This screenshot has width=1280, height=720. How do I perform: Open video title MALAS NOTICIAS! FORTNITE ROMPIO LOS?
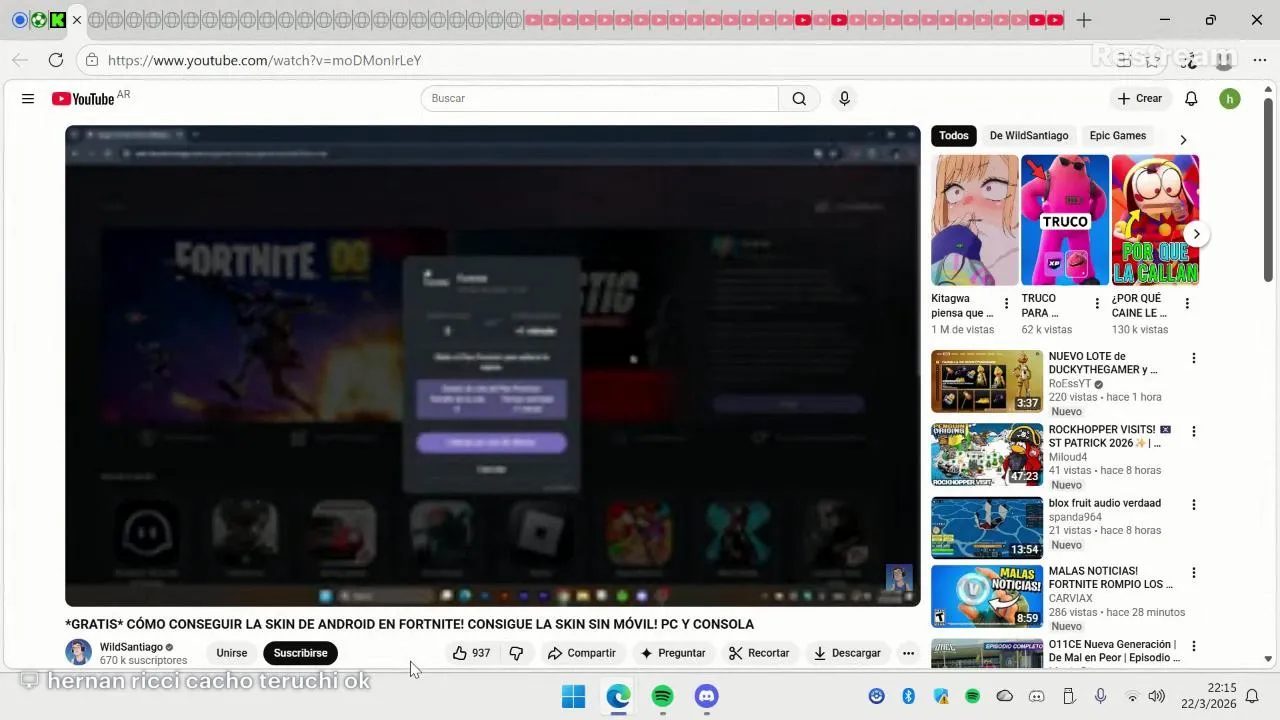(x=1110, y=577)
